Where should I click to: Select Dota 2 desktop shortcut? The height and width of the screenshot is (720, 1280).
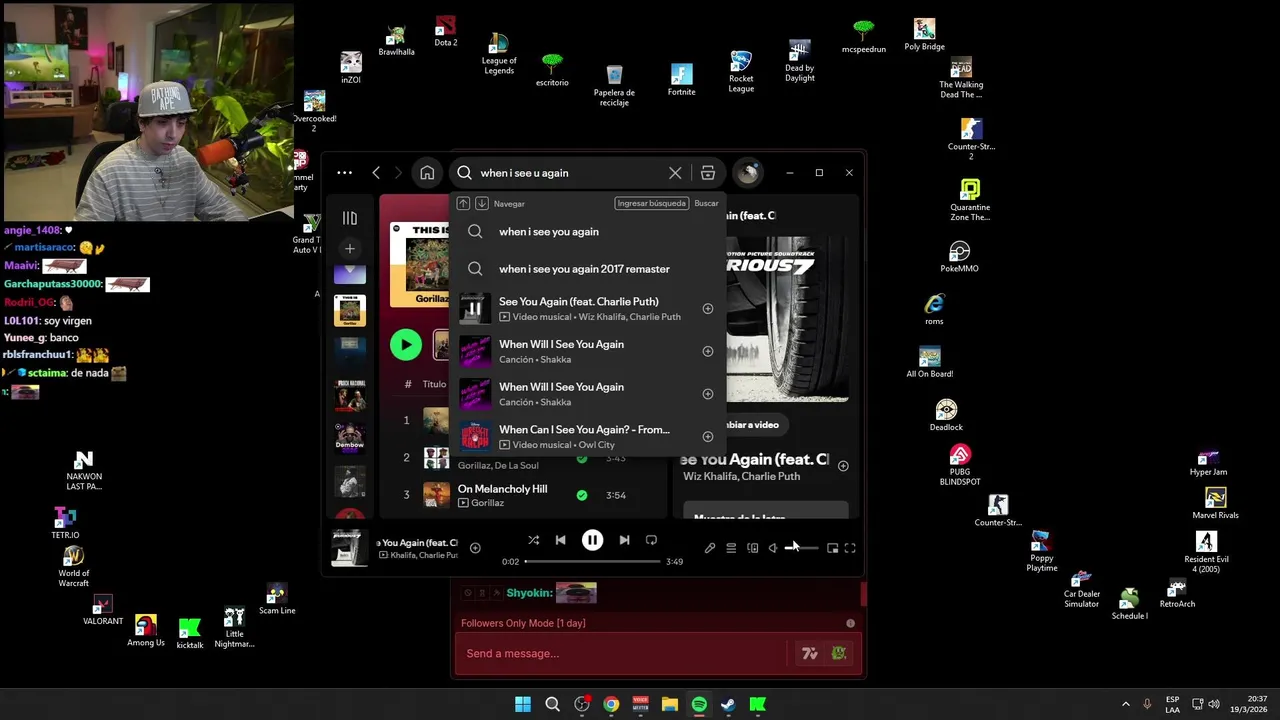tap(446, 31)
